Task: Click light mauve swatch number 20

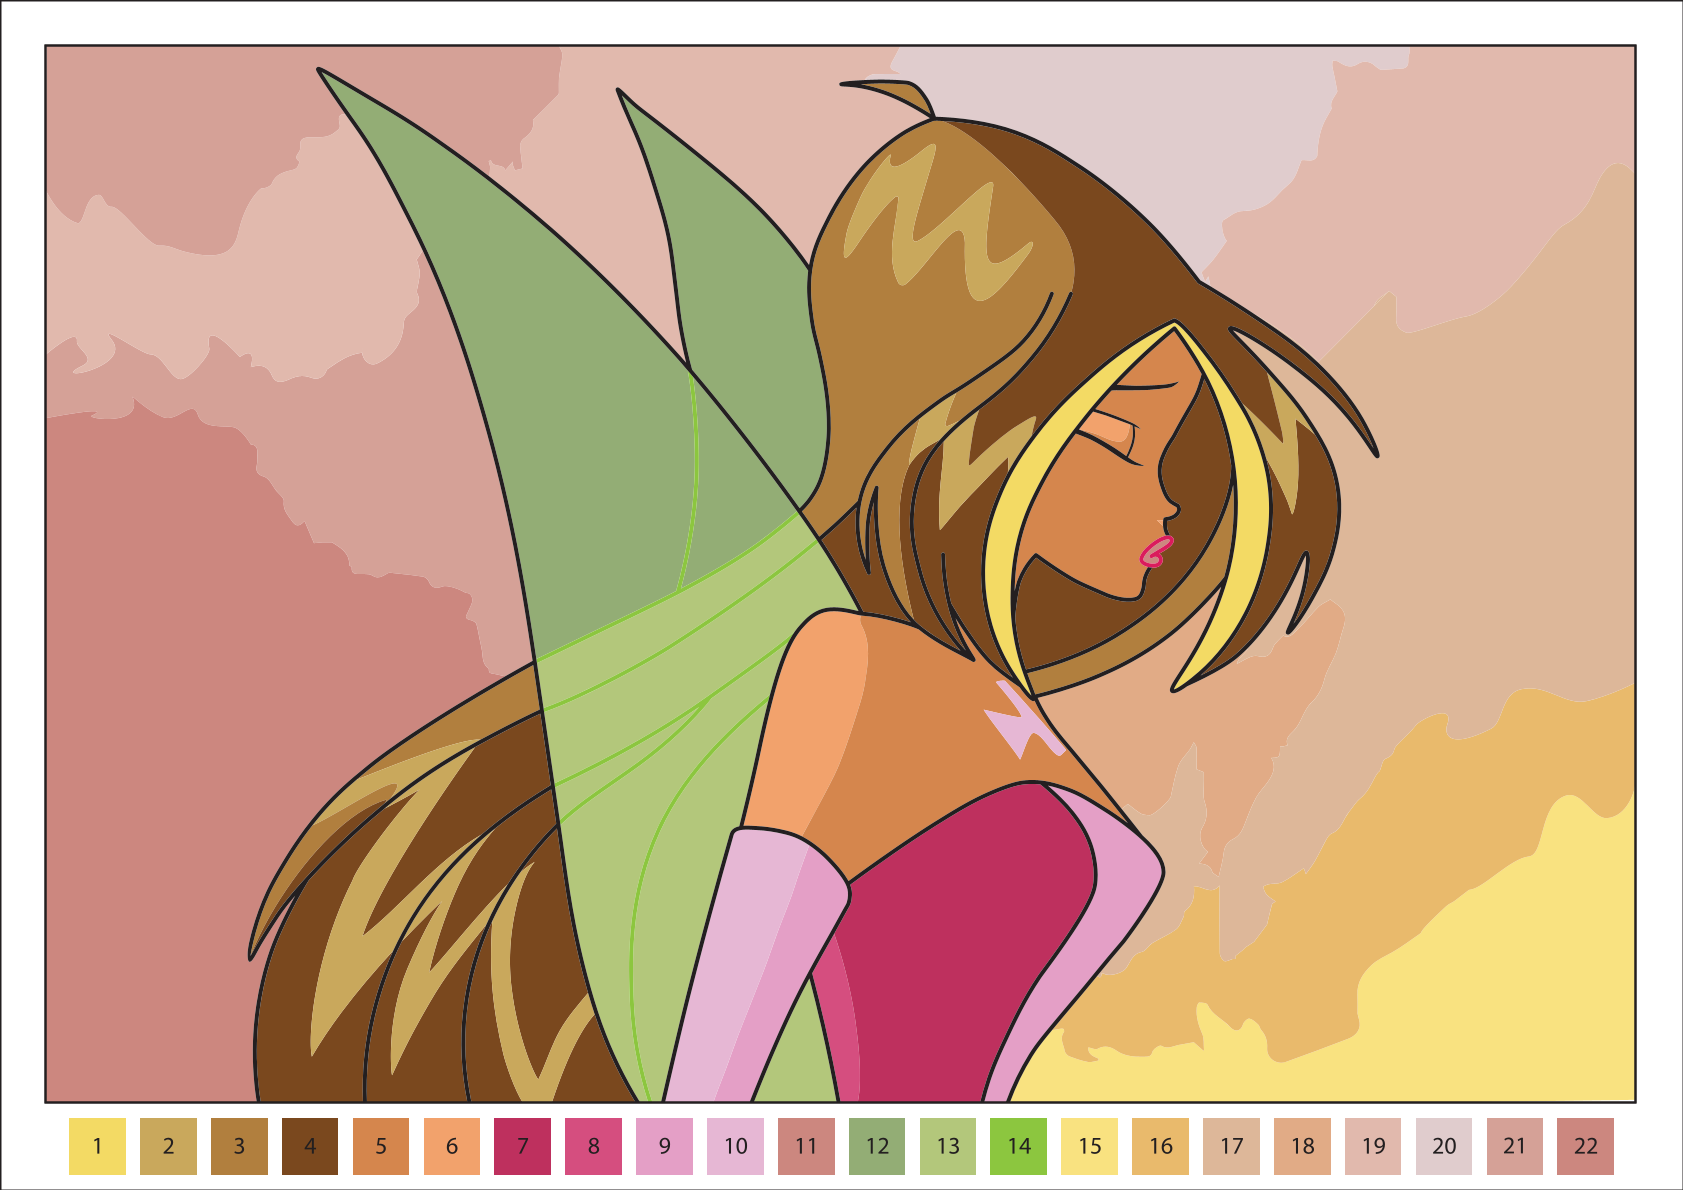Action: click(x=1446, y=1146)
